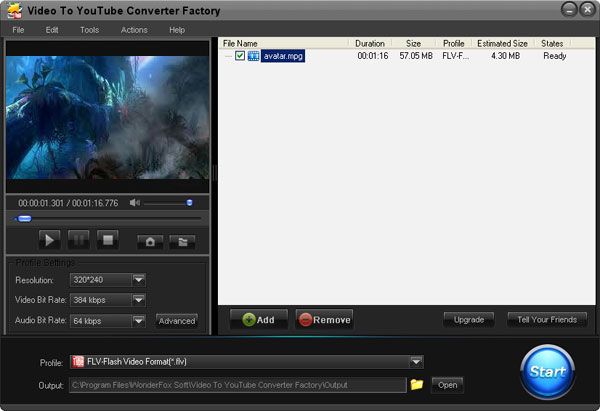Pause the video preview

[x=79, y=239]
